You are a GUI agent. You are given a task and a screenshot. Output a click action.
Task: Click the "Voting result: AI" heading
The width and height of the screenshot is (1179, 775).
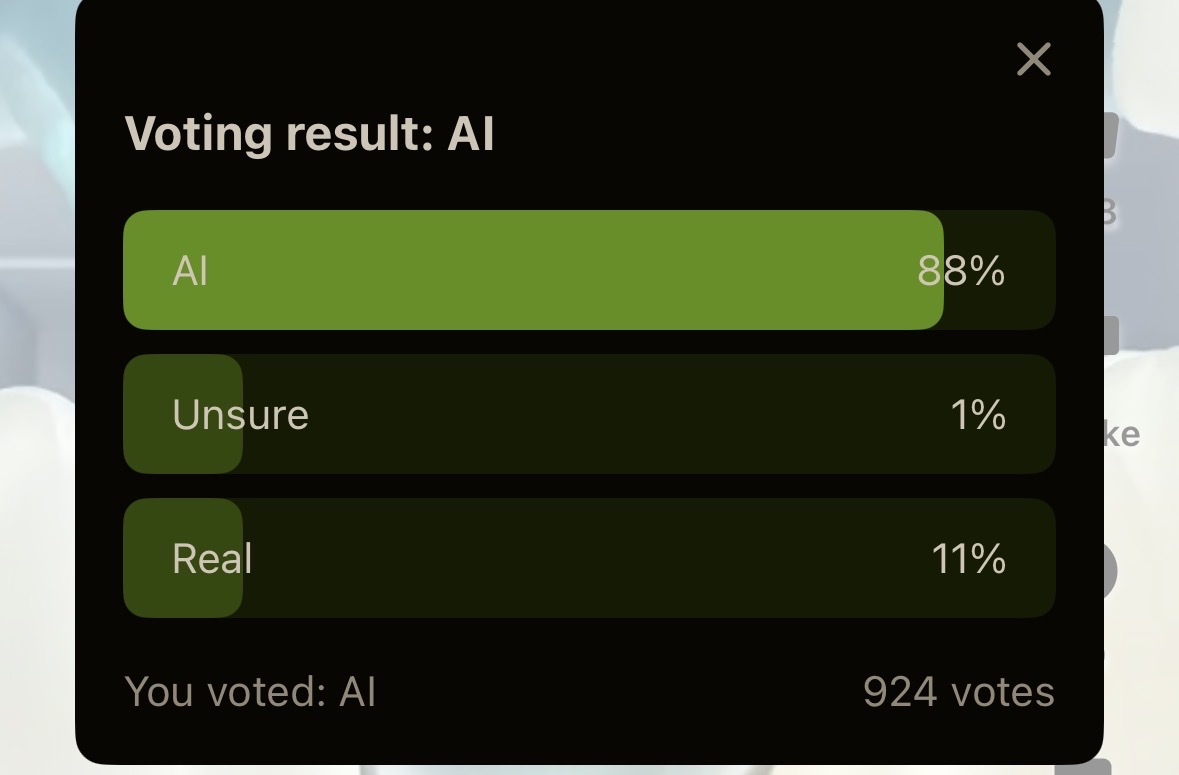309,134
